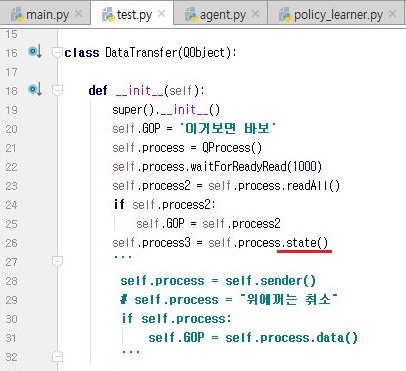Click the Python file icon on policy_learner.py tab
Screen dimensions: 406x371
[285, 15]
